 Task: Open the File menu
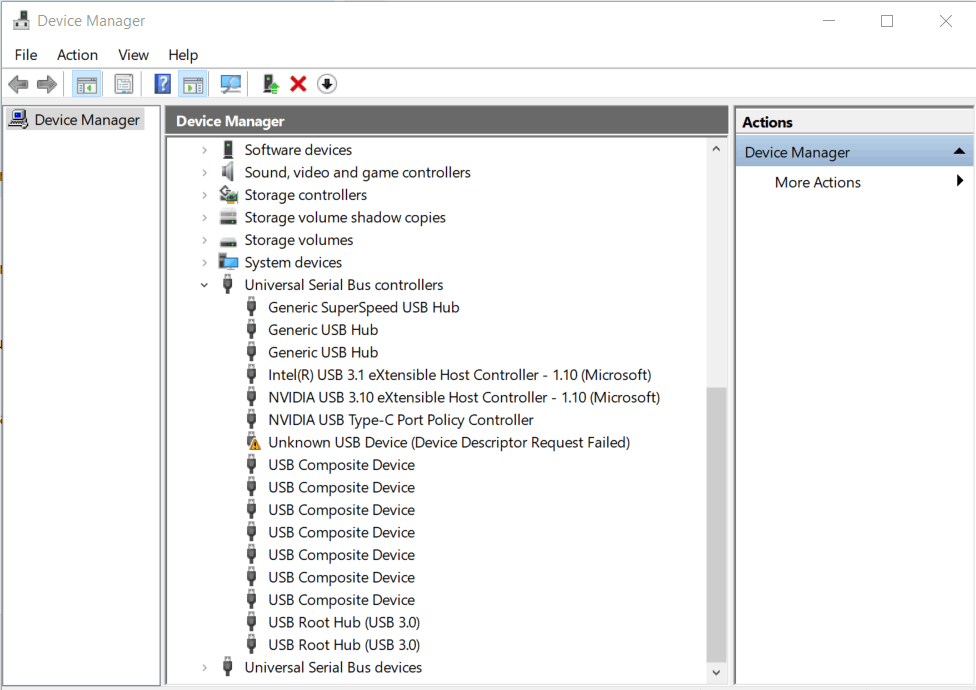[26, 55]
